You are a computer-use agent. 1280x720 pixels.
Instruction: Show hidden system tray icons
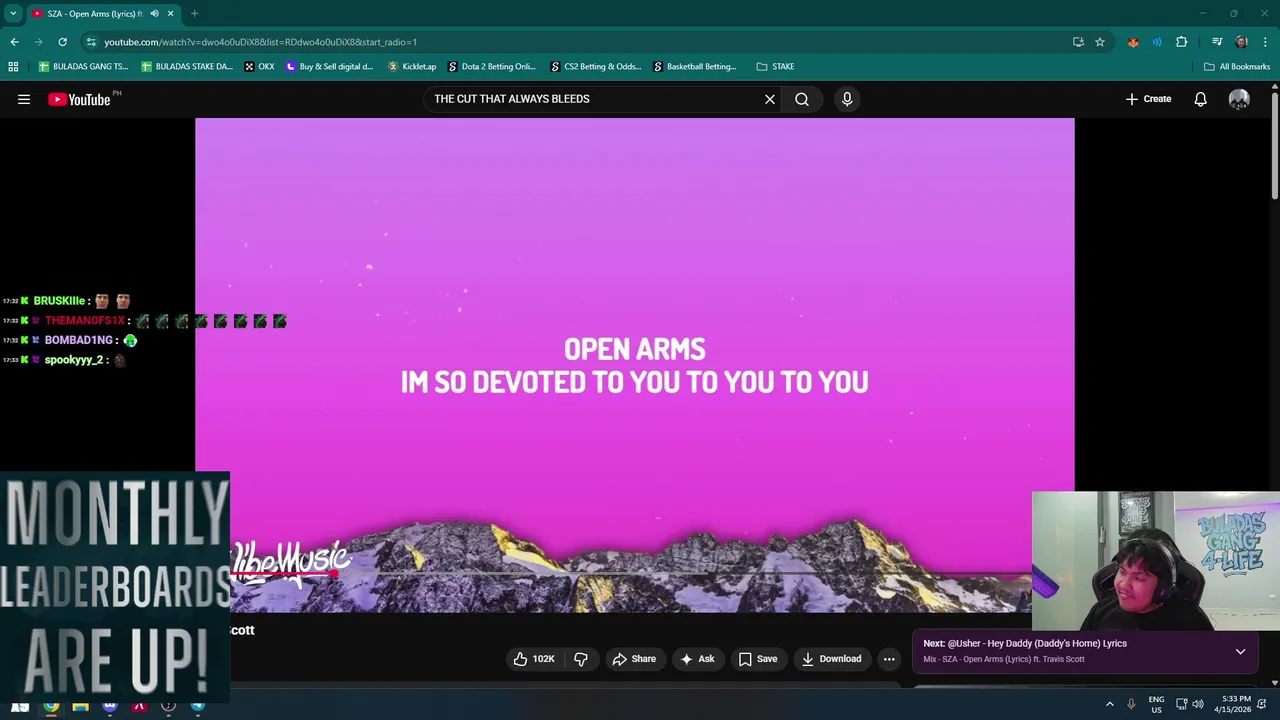coord(1109,704)
